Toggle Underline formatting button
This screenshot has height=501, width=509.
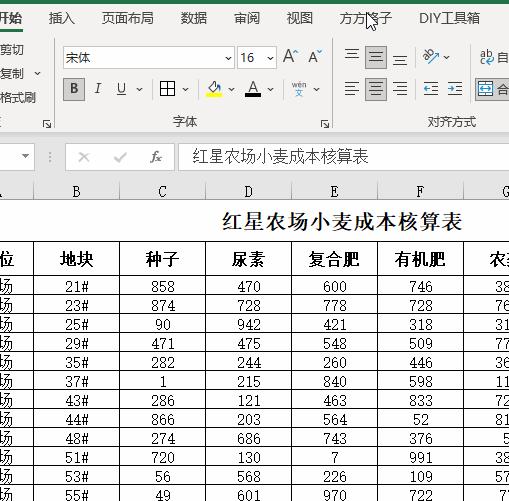(x=122, y=89)
